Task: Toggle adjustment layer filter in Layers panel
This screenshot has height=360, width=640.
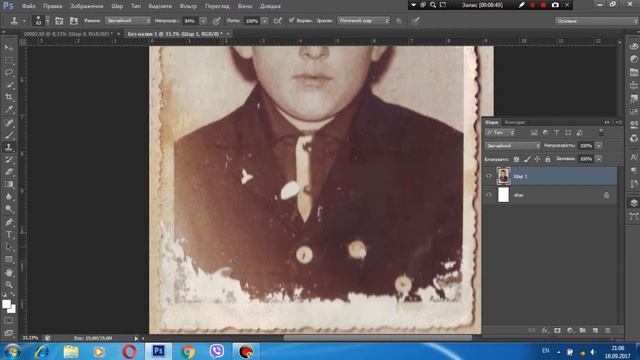Action: [545, 133]
